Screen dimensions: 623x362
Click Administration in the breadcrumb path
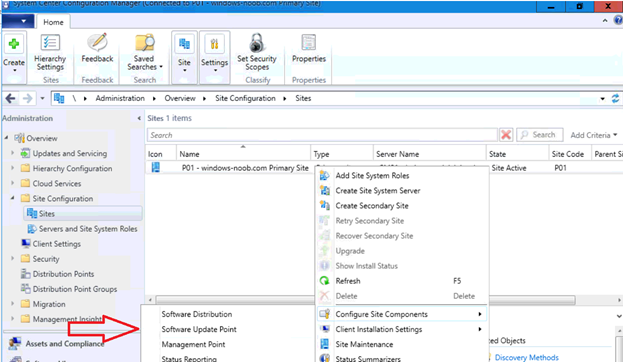click(120, 99)
